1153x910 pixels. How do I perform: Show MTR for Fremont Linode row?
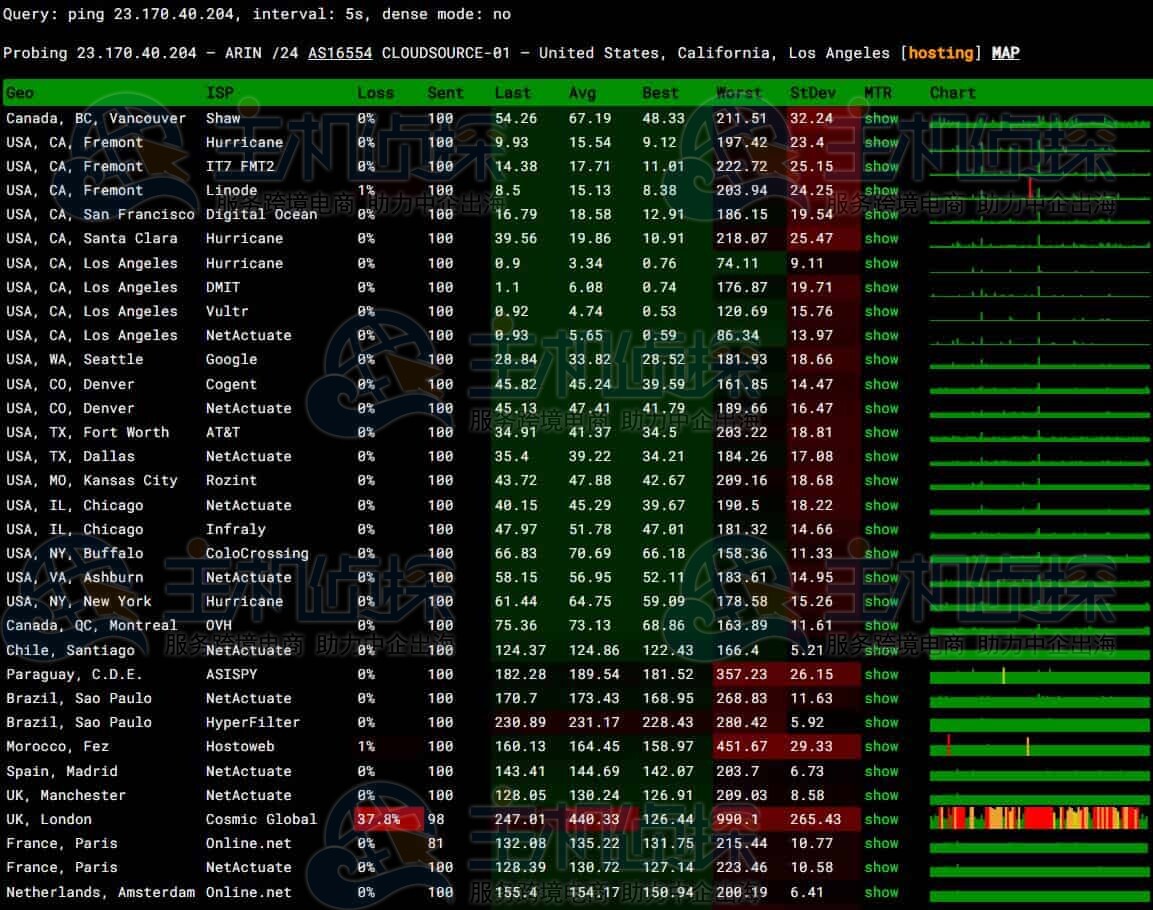[881, 190]
